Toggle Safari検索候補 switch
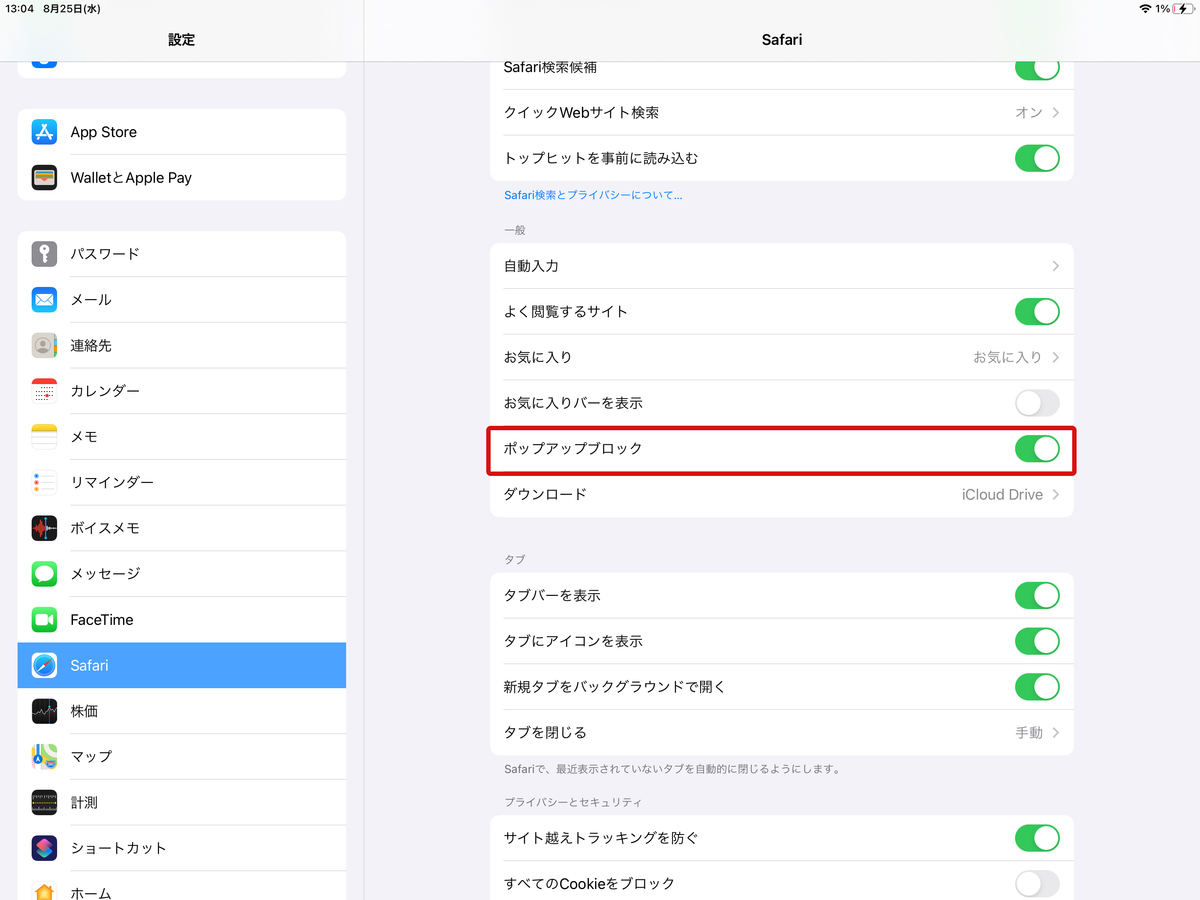This screenshot has height=900, width=1200. pyautogui.click(x=1037, y=69)
